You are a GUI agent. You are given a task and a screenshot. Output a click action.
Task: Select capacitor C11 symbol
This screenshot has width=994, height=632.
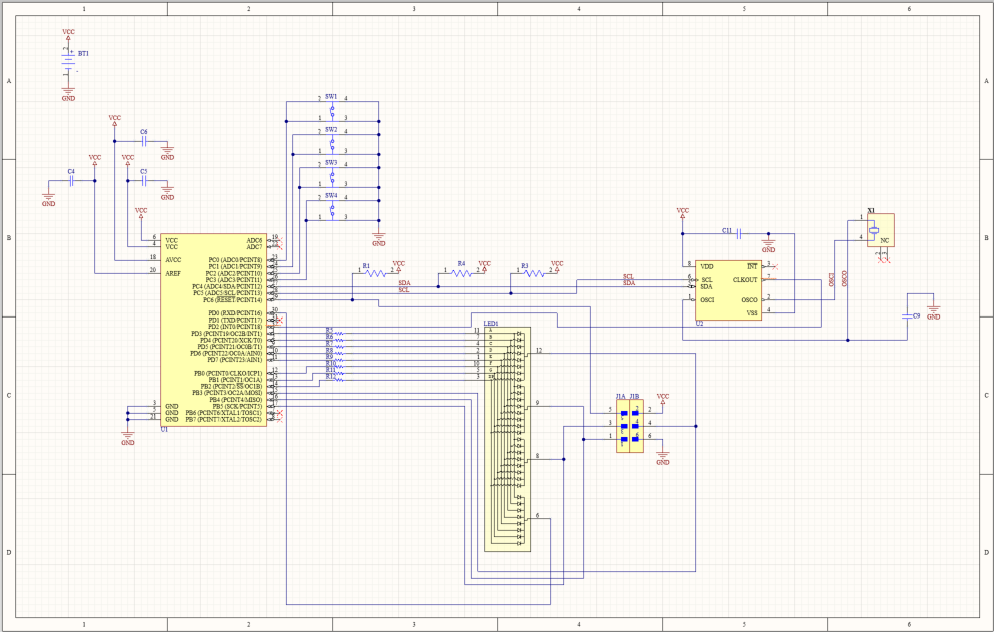[739, 234]
